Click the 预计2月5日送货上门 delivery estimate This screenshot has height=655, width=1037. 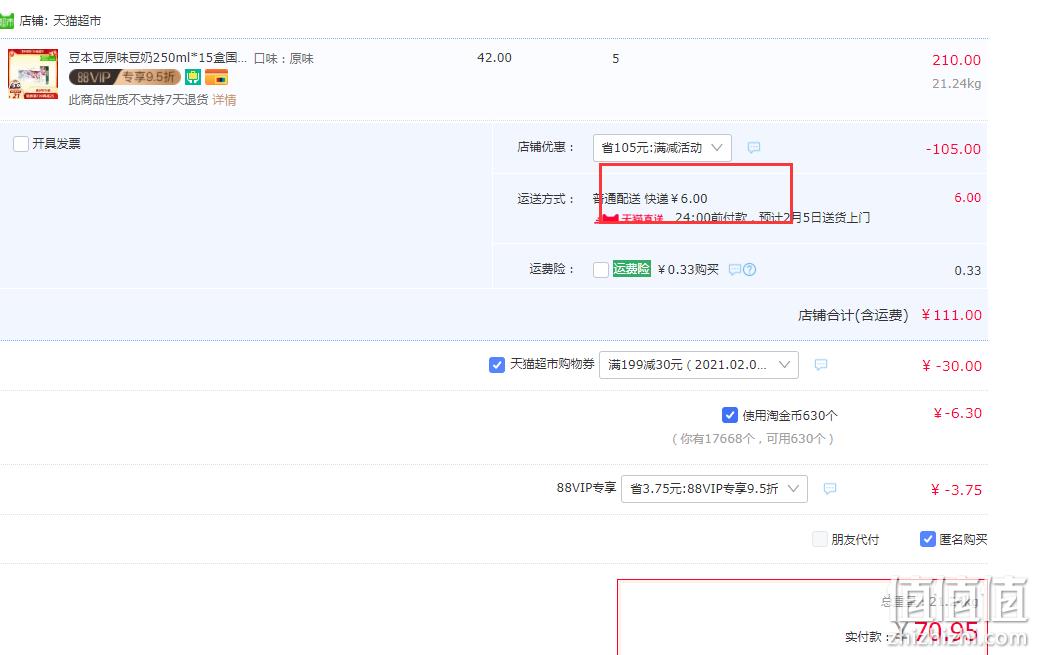(814, 218)
